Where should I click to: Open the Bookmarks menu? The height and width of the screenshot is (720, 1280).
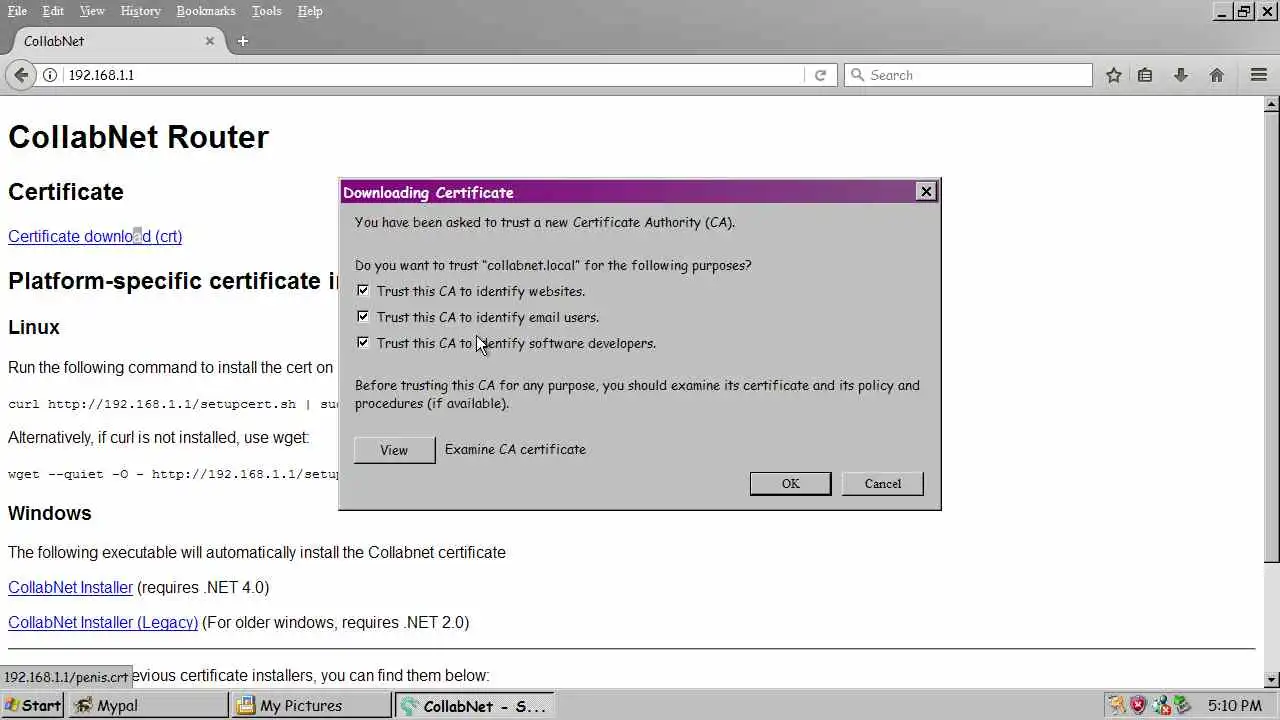click(x=206, y=11)
